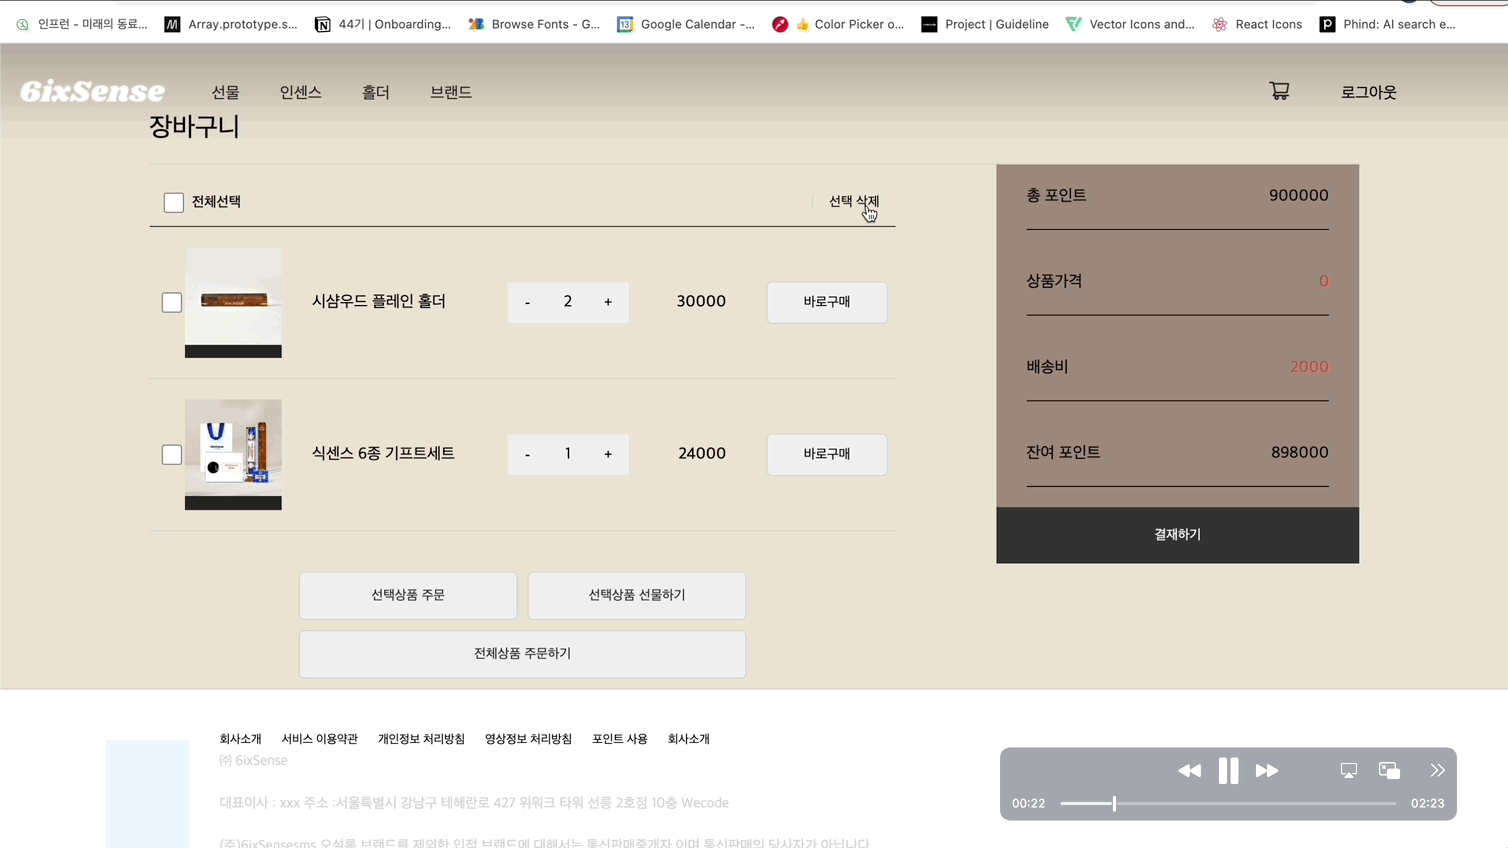This screenshot has width=1508, height=848.
Task: Check the 시샴우드 플레인 홀더 item checkbox
Action: pyautogui.click(x=172, y=302)
